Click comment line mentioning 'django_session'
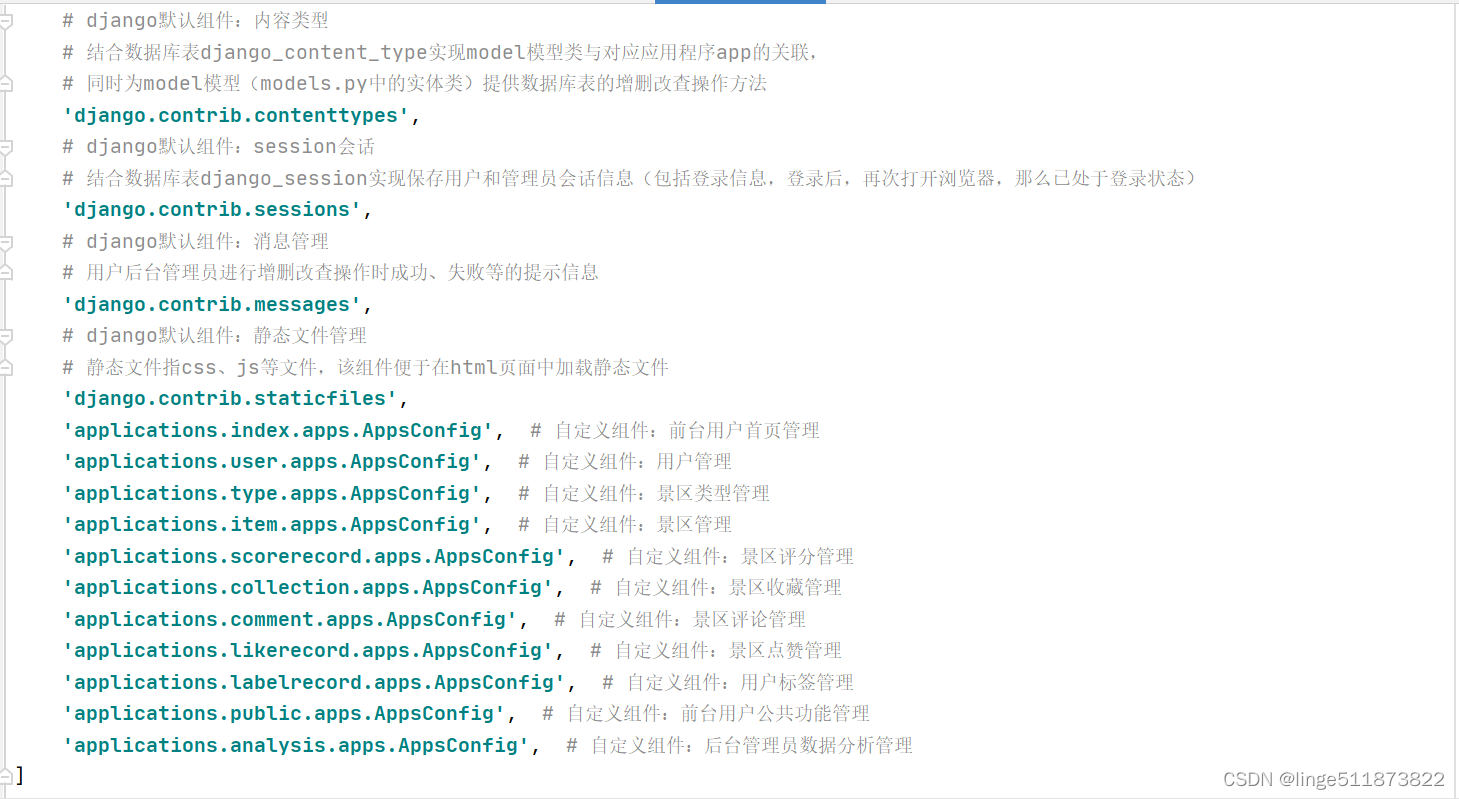The image size is (1459, 799). tap(629, 179)
